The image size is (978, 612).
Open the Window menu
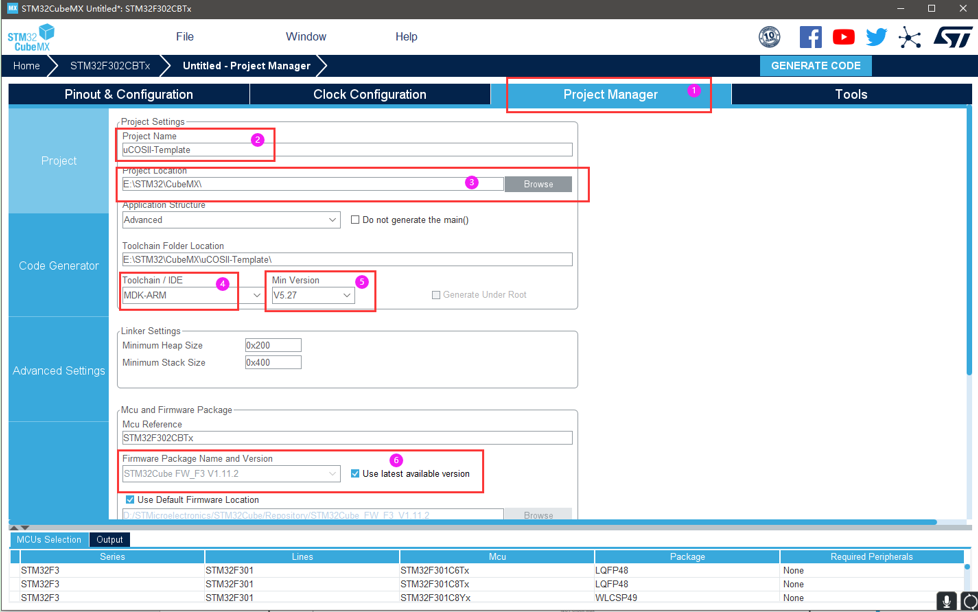pyautogui.click(x=306, y=37)
